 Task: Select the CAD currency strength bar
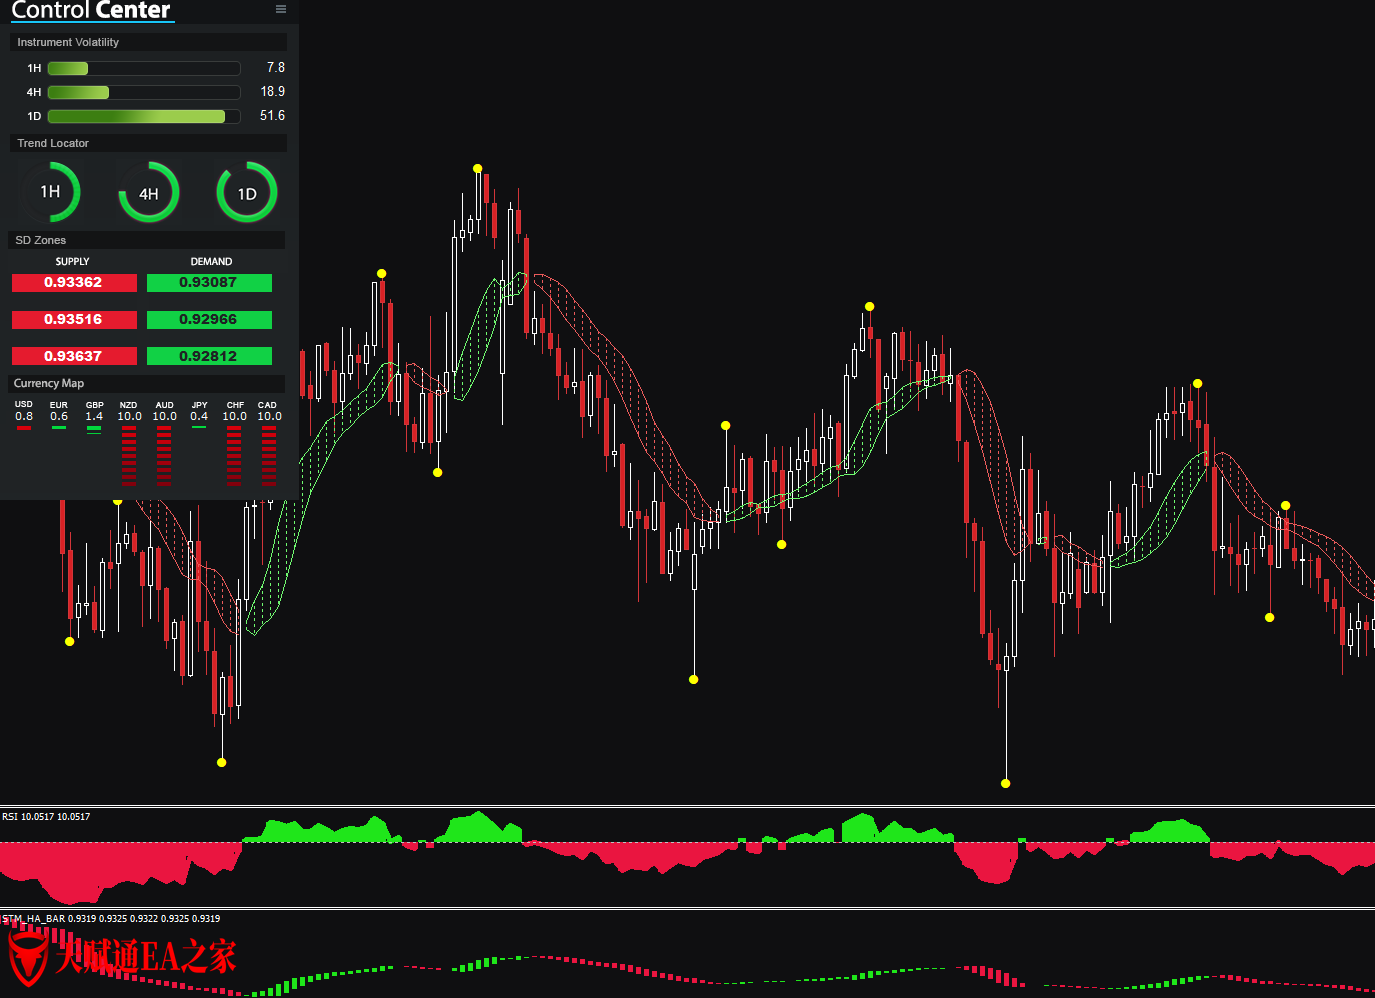tap(269, 455)
